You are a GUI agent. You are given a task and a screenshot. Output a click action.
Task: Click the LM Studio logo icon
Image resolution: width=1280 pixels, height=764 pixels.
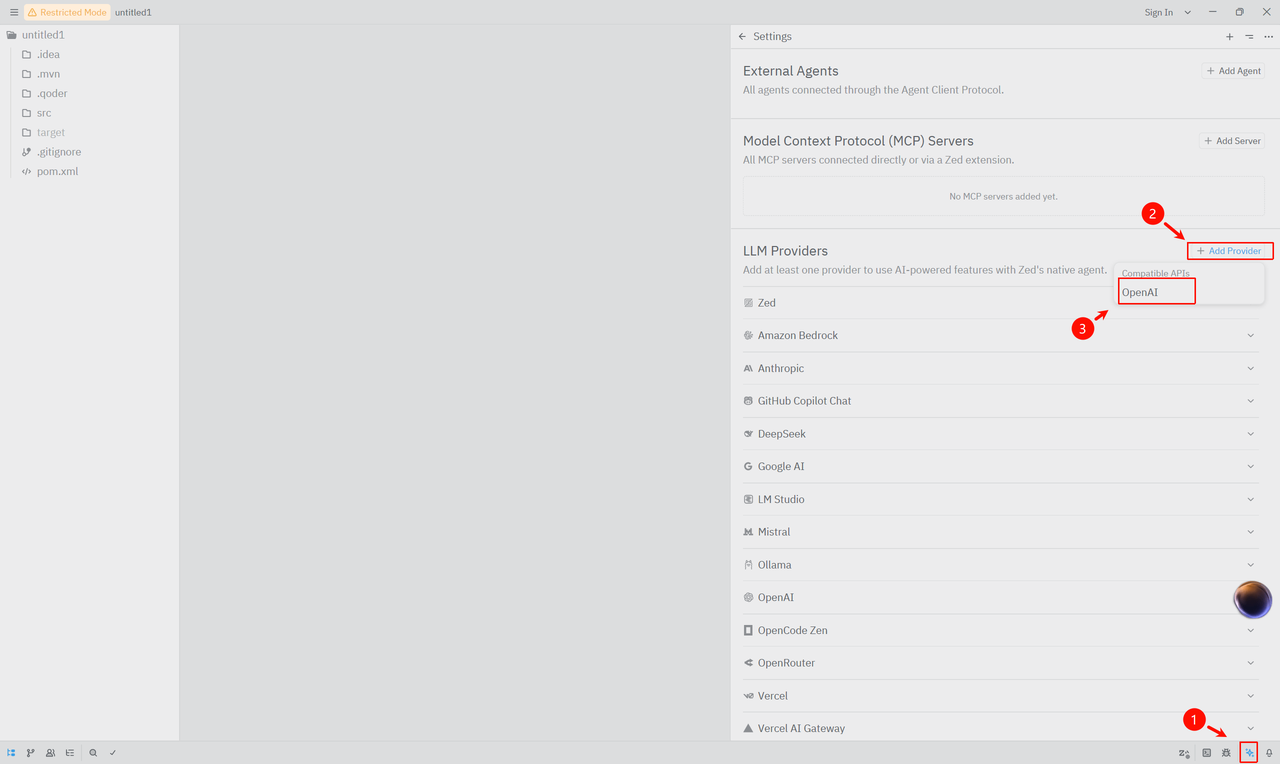[748, 499]
